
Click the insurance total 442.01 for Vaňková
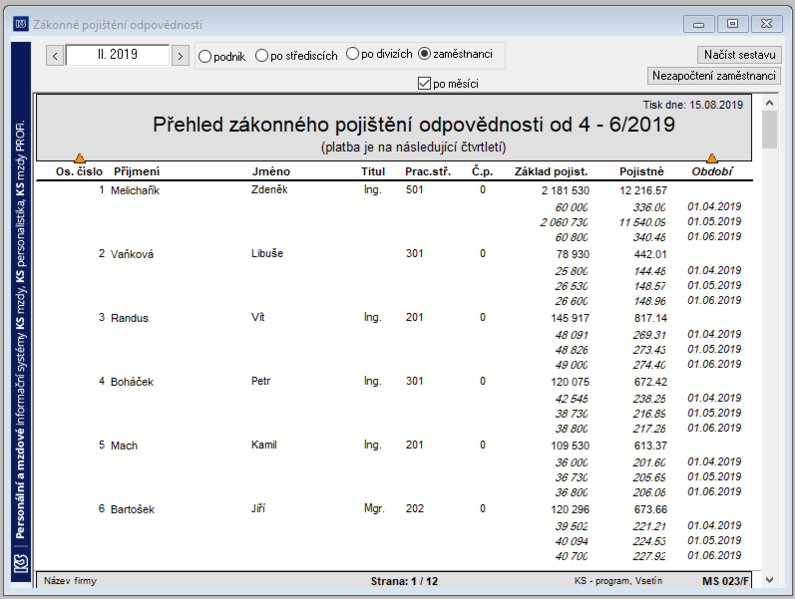tap(650, 254)
